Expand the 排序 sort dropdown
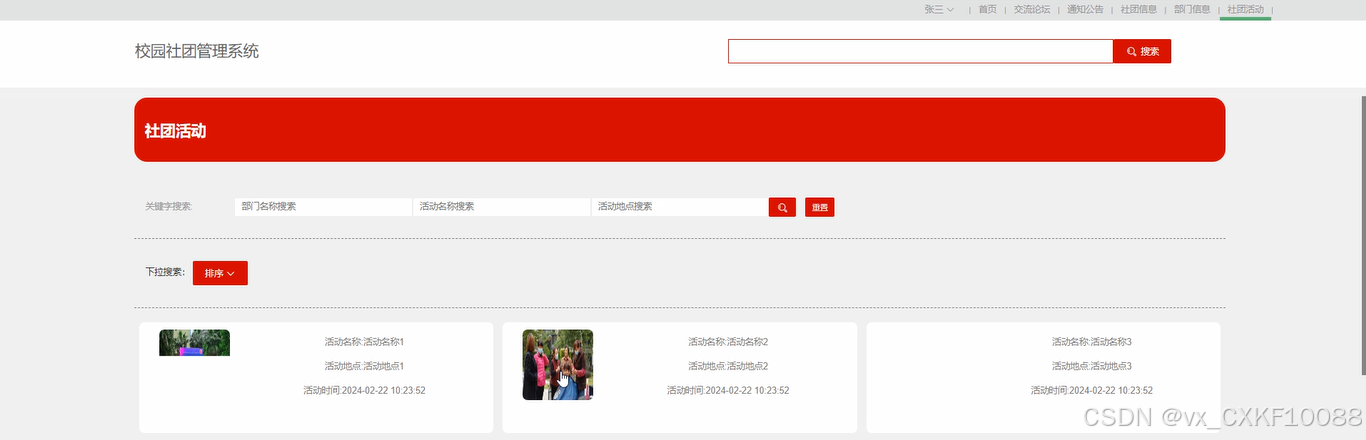The height and width of the screenshot is (440, 1366). tap(220, 273)
